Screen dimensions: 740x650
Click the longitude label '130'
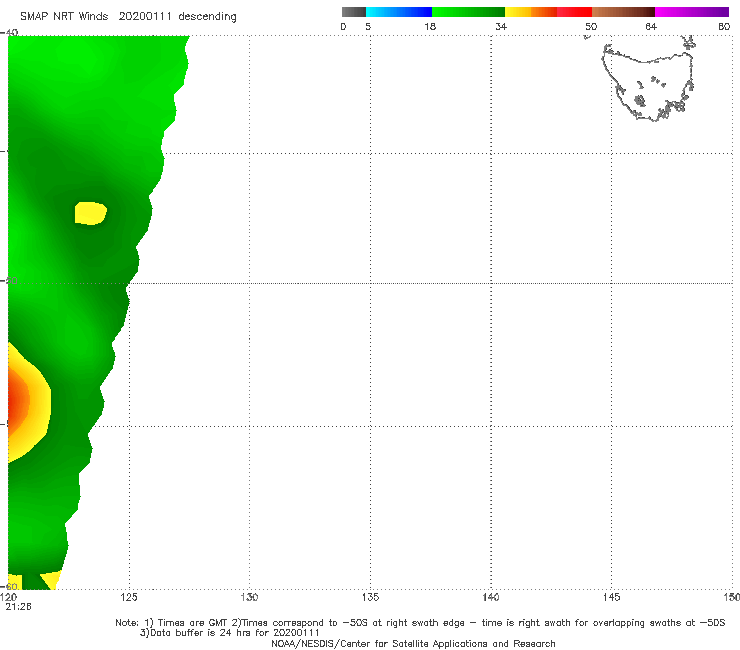(x=249, y=598)
